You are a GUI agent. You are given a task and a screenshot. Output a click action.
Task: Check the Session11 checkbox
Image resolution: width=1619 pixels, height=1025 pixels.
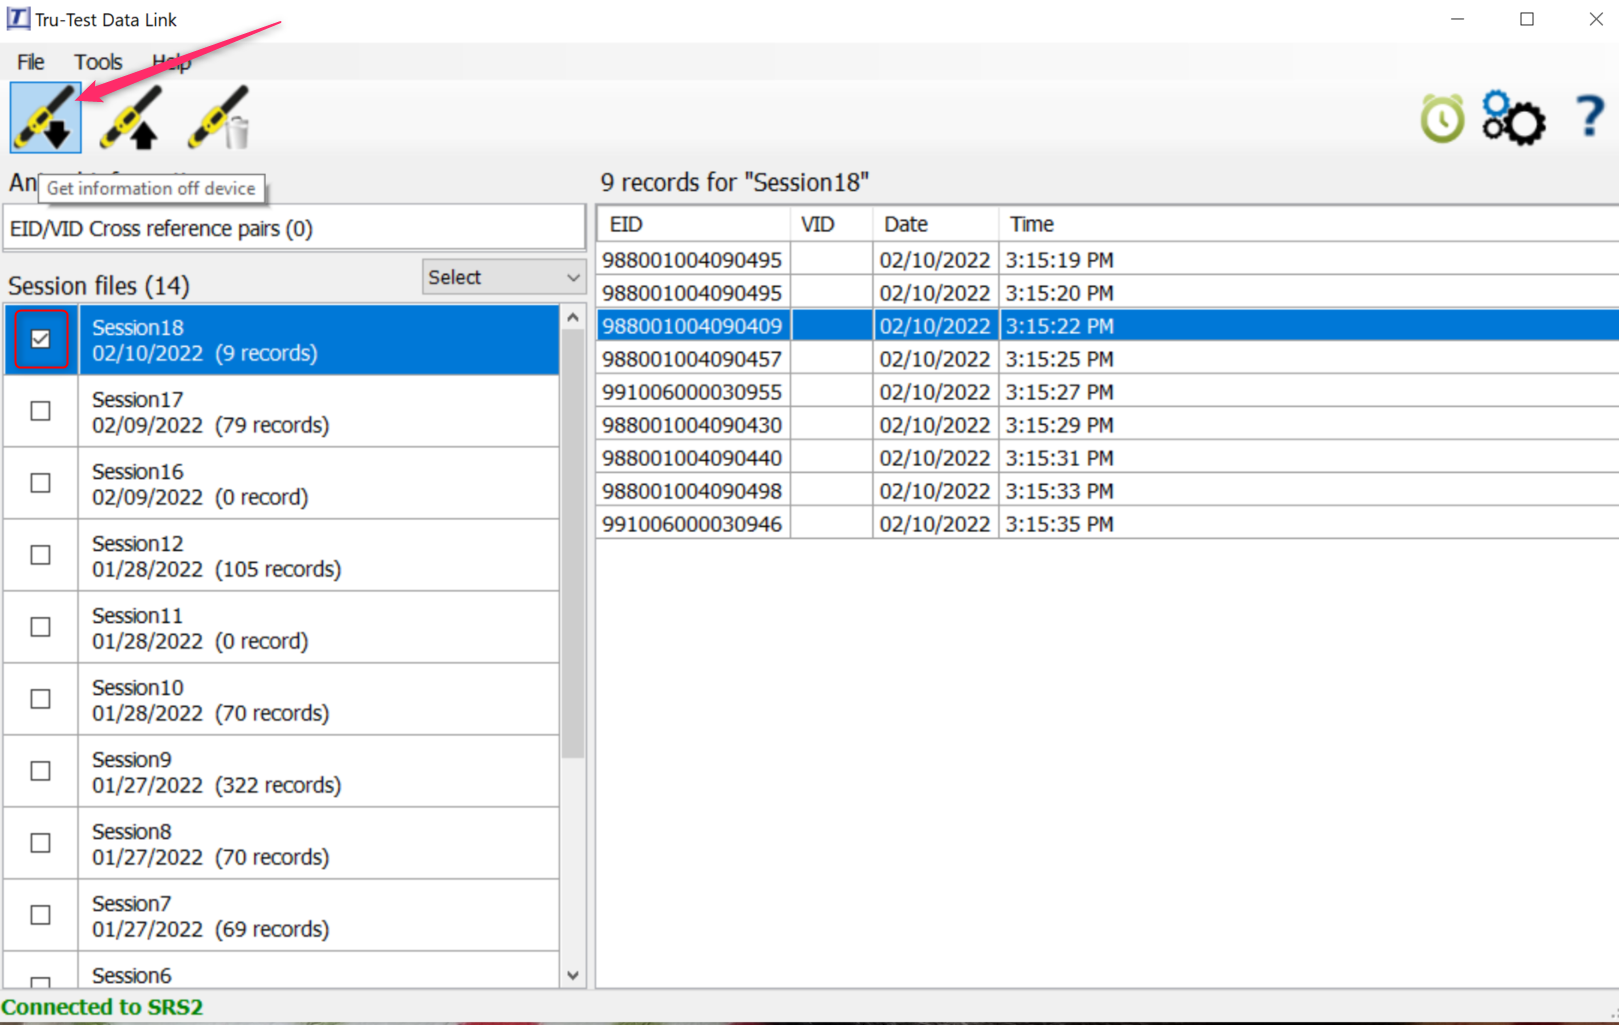40,627
